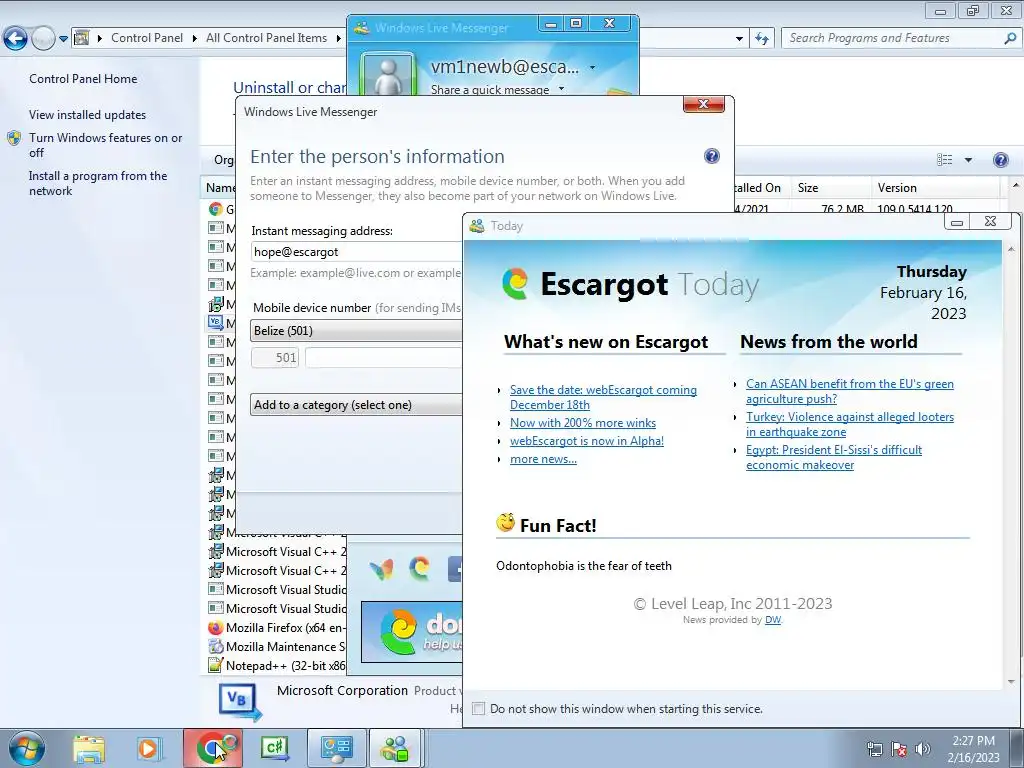
Task: Open the Action Center flag tray icon
Action: 899,749
